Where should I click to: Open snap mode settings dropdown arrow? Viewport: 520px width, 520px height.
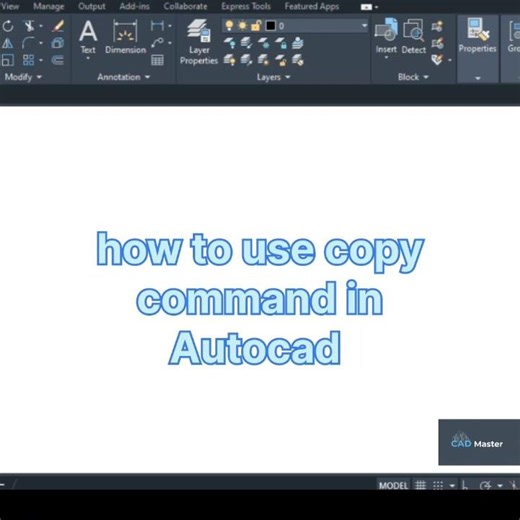452,486
